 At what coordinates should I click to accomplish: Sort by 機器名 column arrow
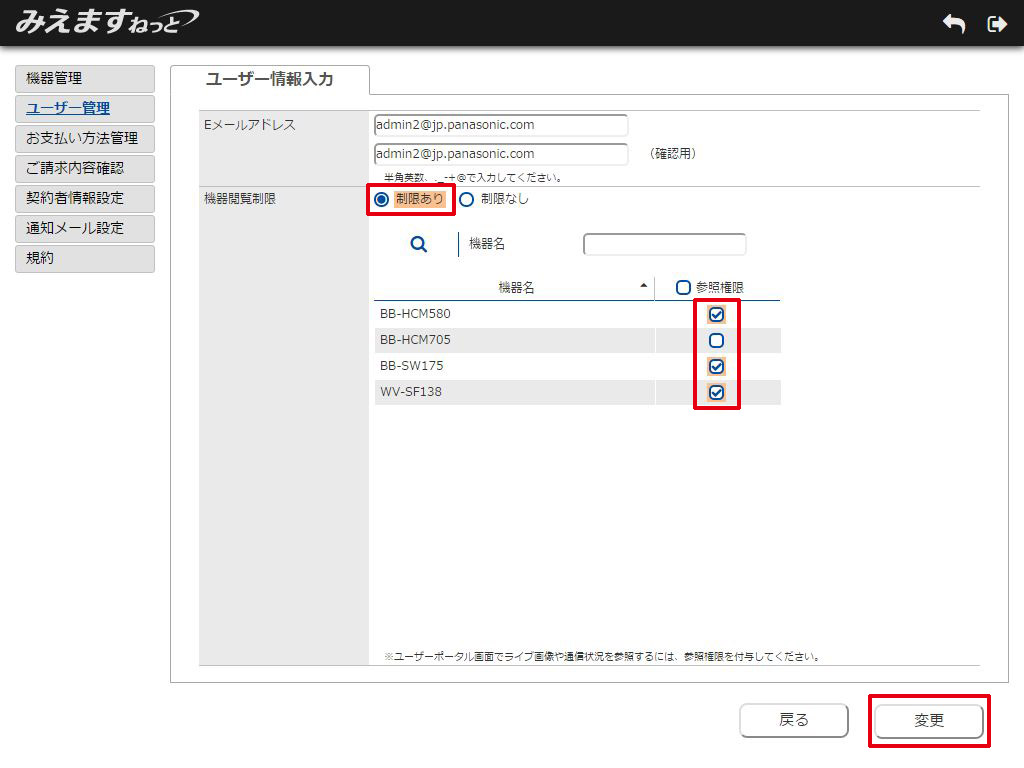point(643,286)
